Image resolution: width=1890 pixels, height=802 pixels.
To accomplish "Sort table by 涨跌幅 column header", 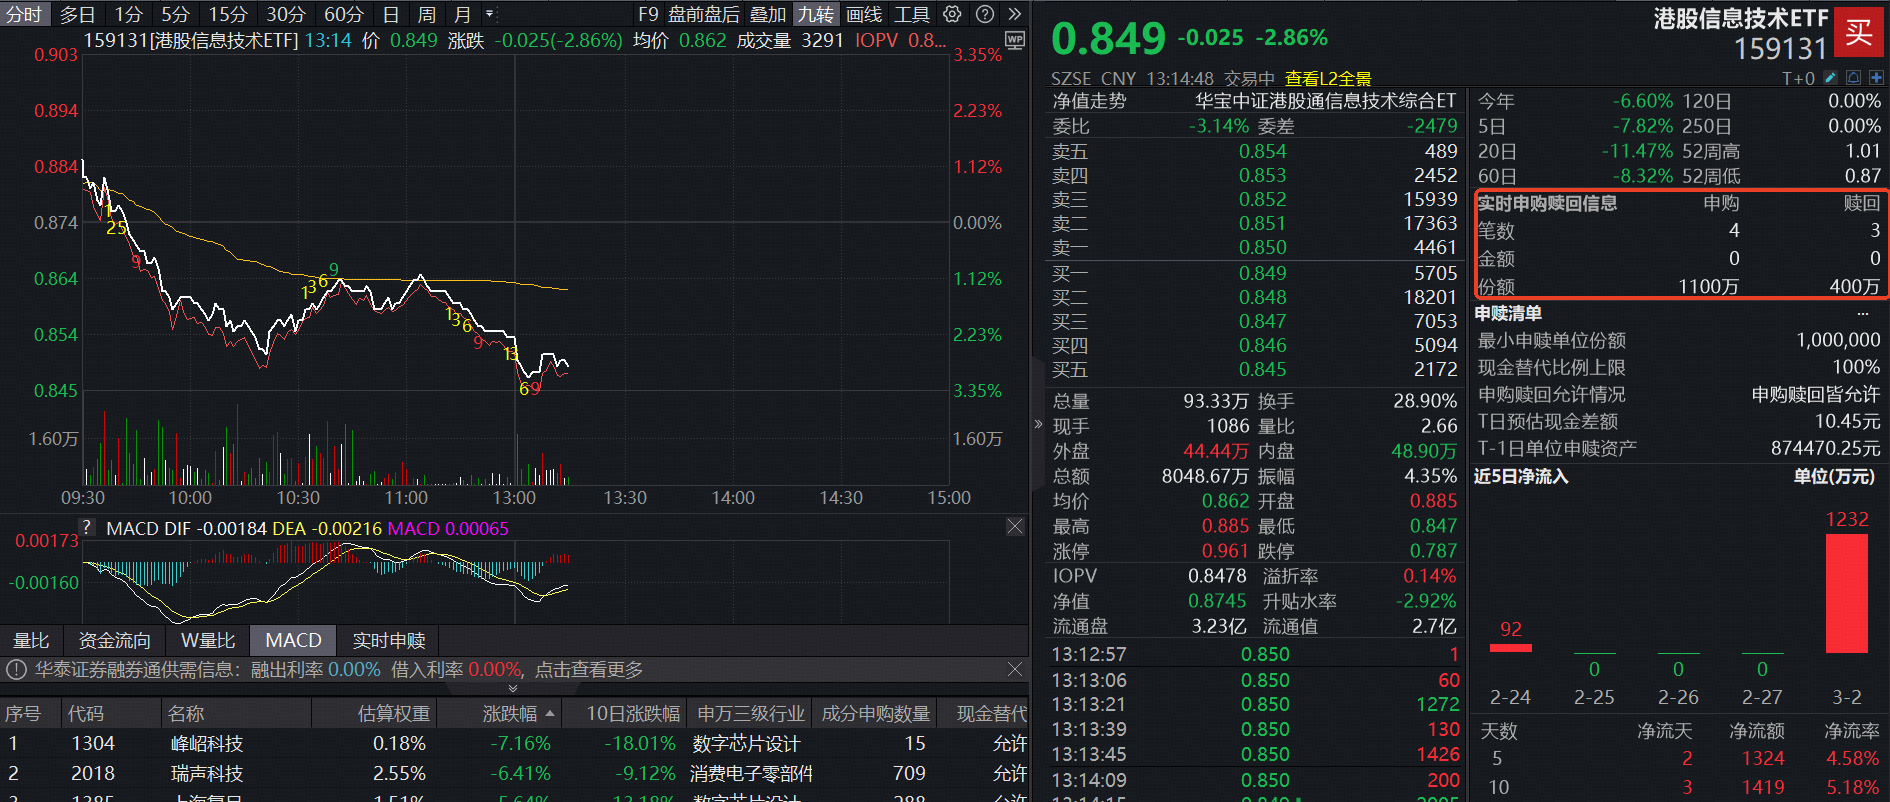I will click(510, 713).
